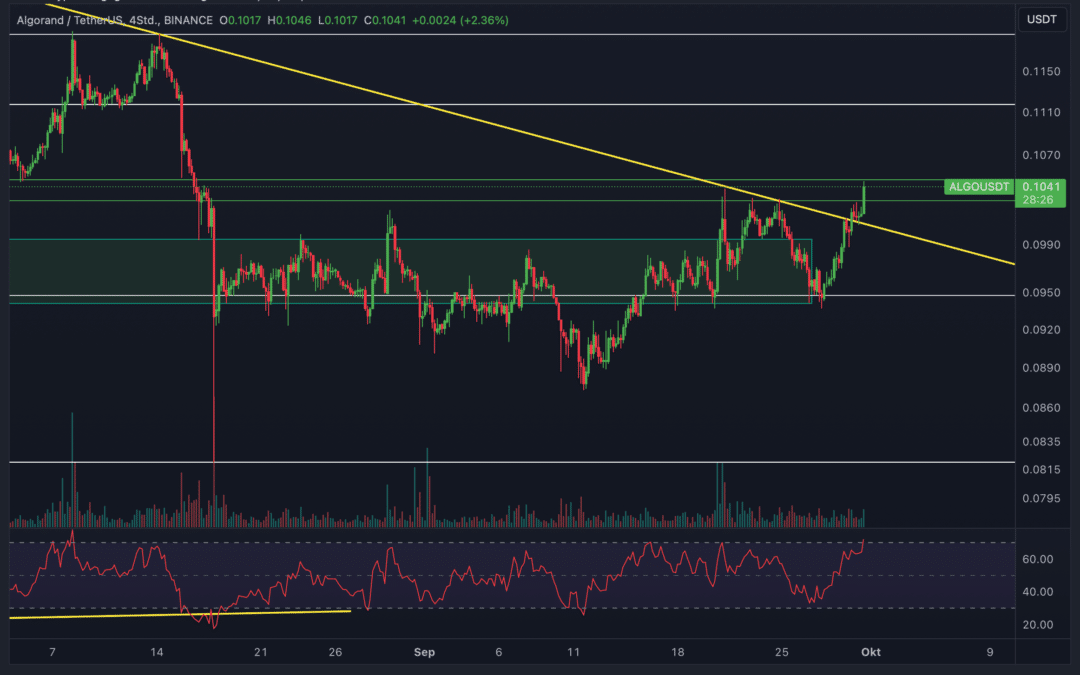
Task: Click the close value C0.1041
Action: pos(384,21)
